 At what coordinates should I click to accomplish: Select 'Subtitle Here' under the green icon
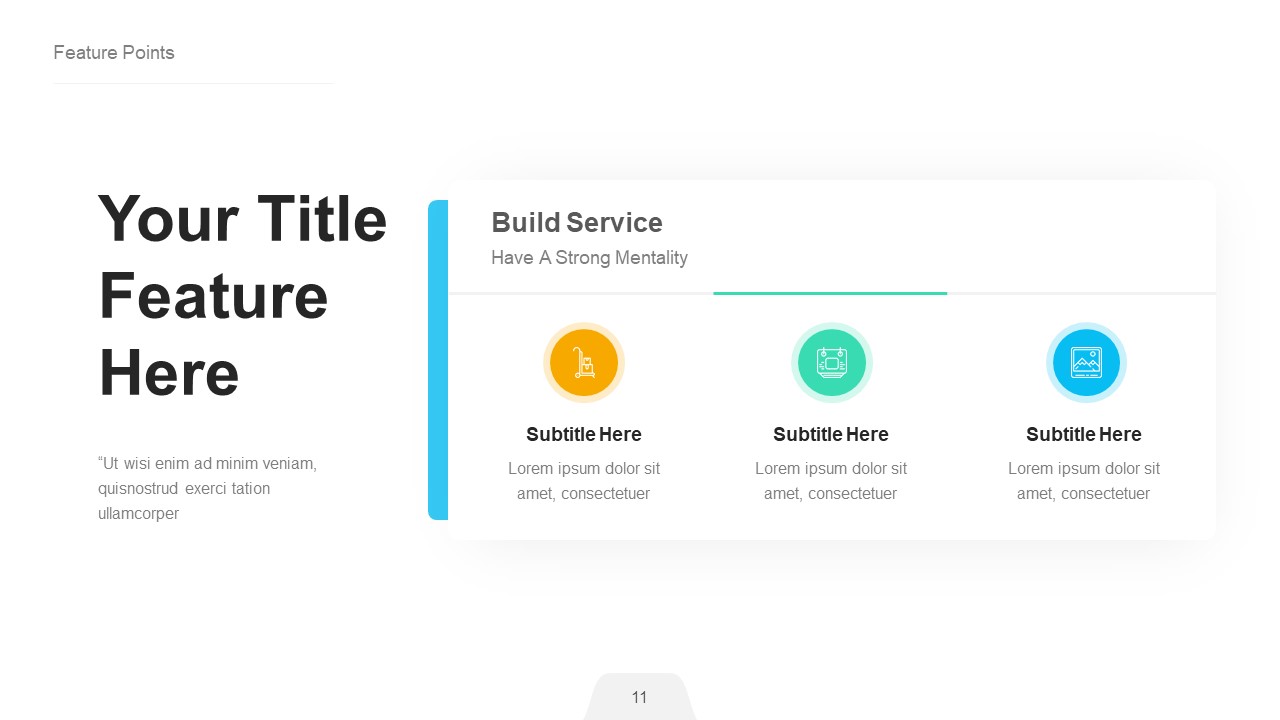pyautogui.click(x=831, y=434)
